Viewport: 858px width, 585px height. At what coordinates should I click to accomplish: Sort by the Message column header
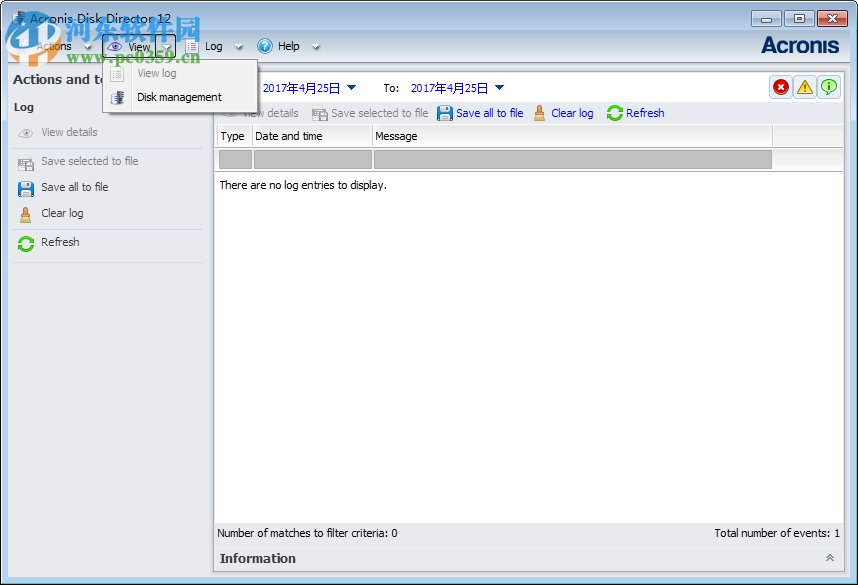(573, 136)
